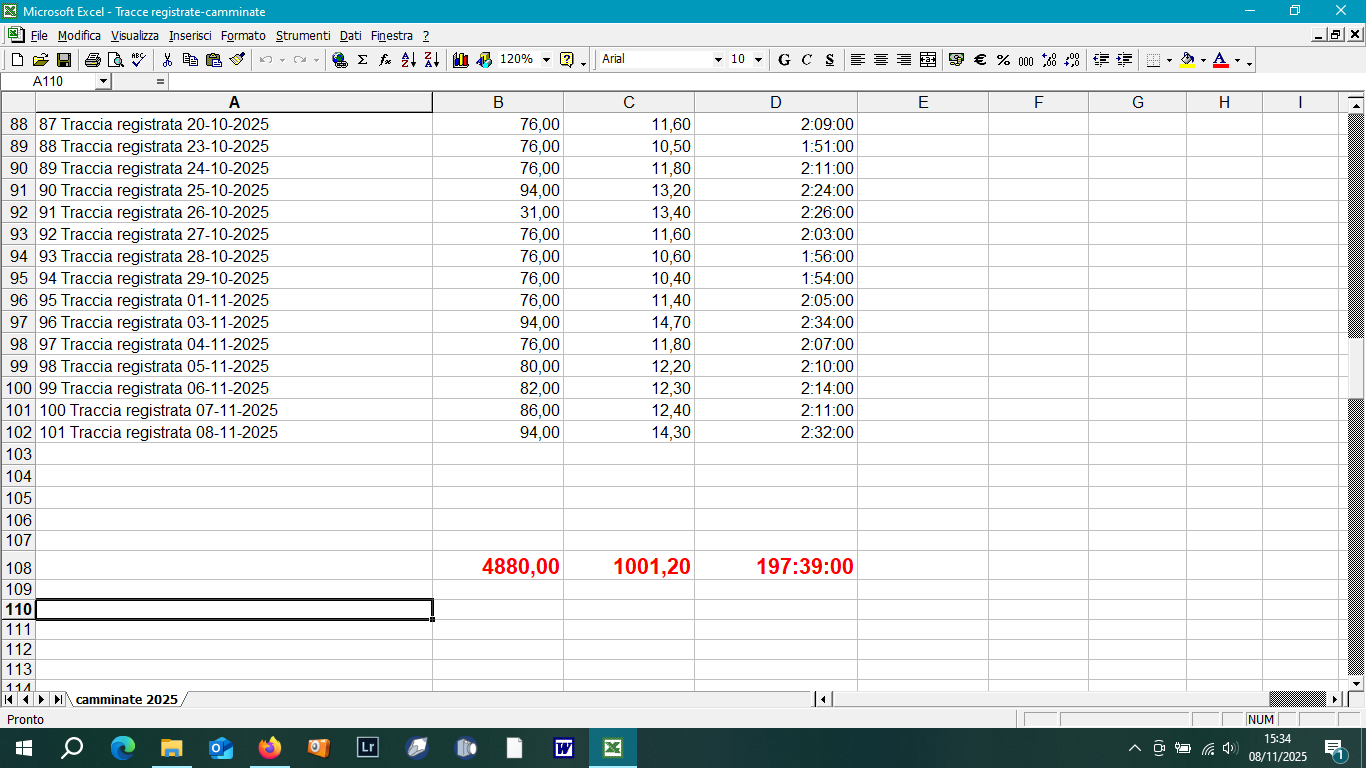This screenshot has height=768, width=1366.
Task: Switch to the camminate 2025 sheet tab
Action: (x=126, y=699)
